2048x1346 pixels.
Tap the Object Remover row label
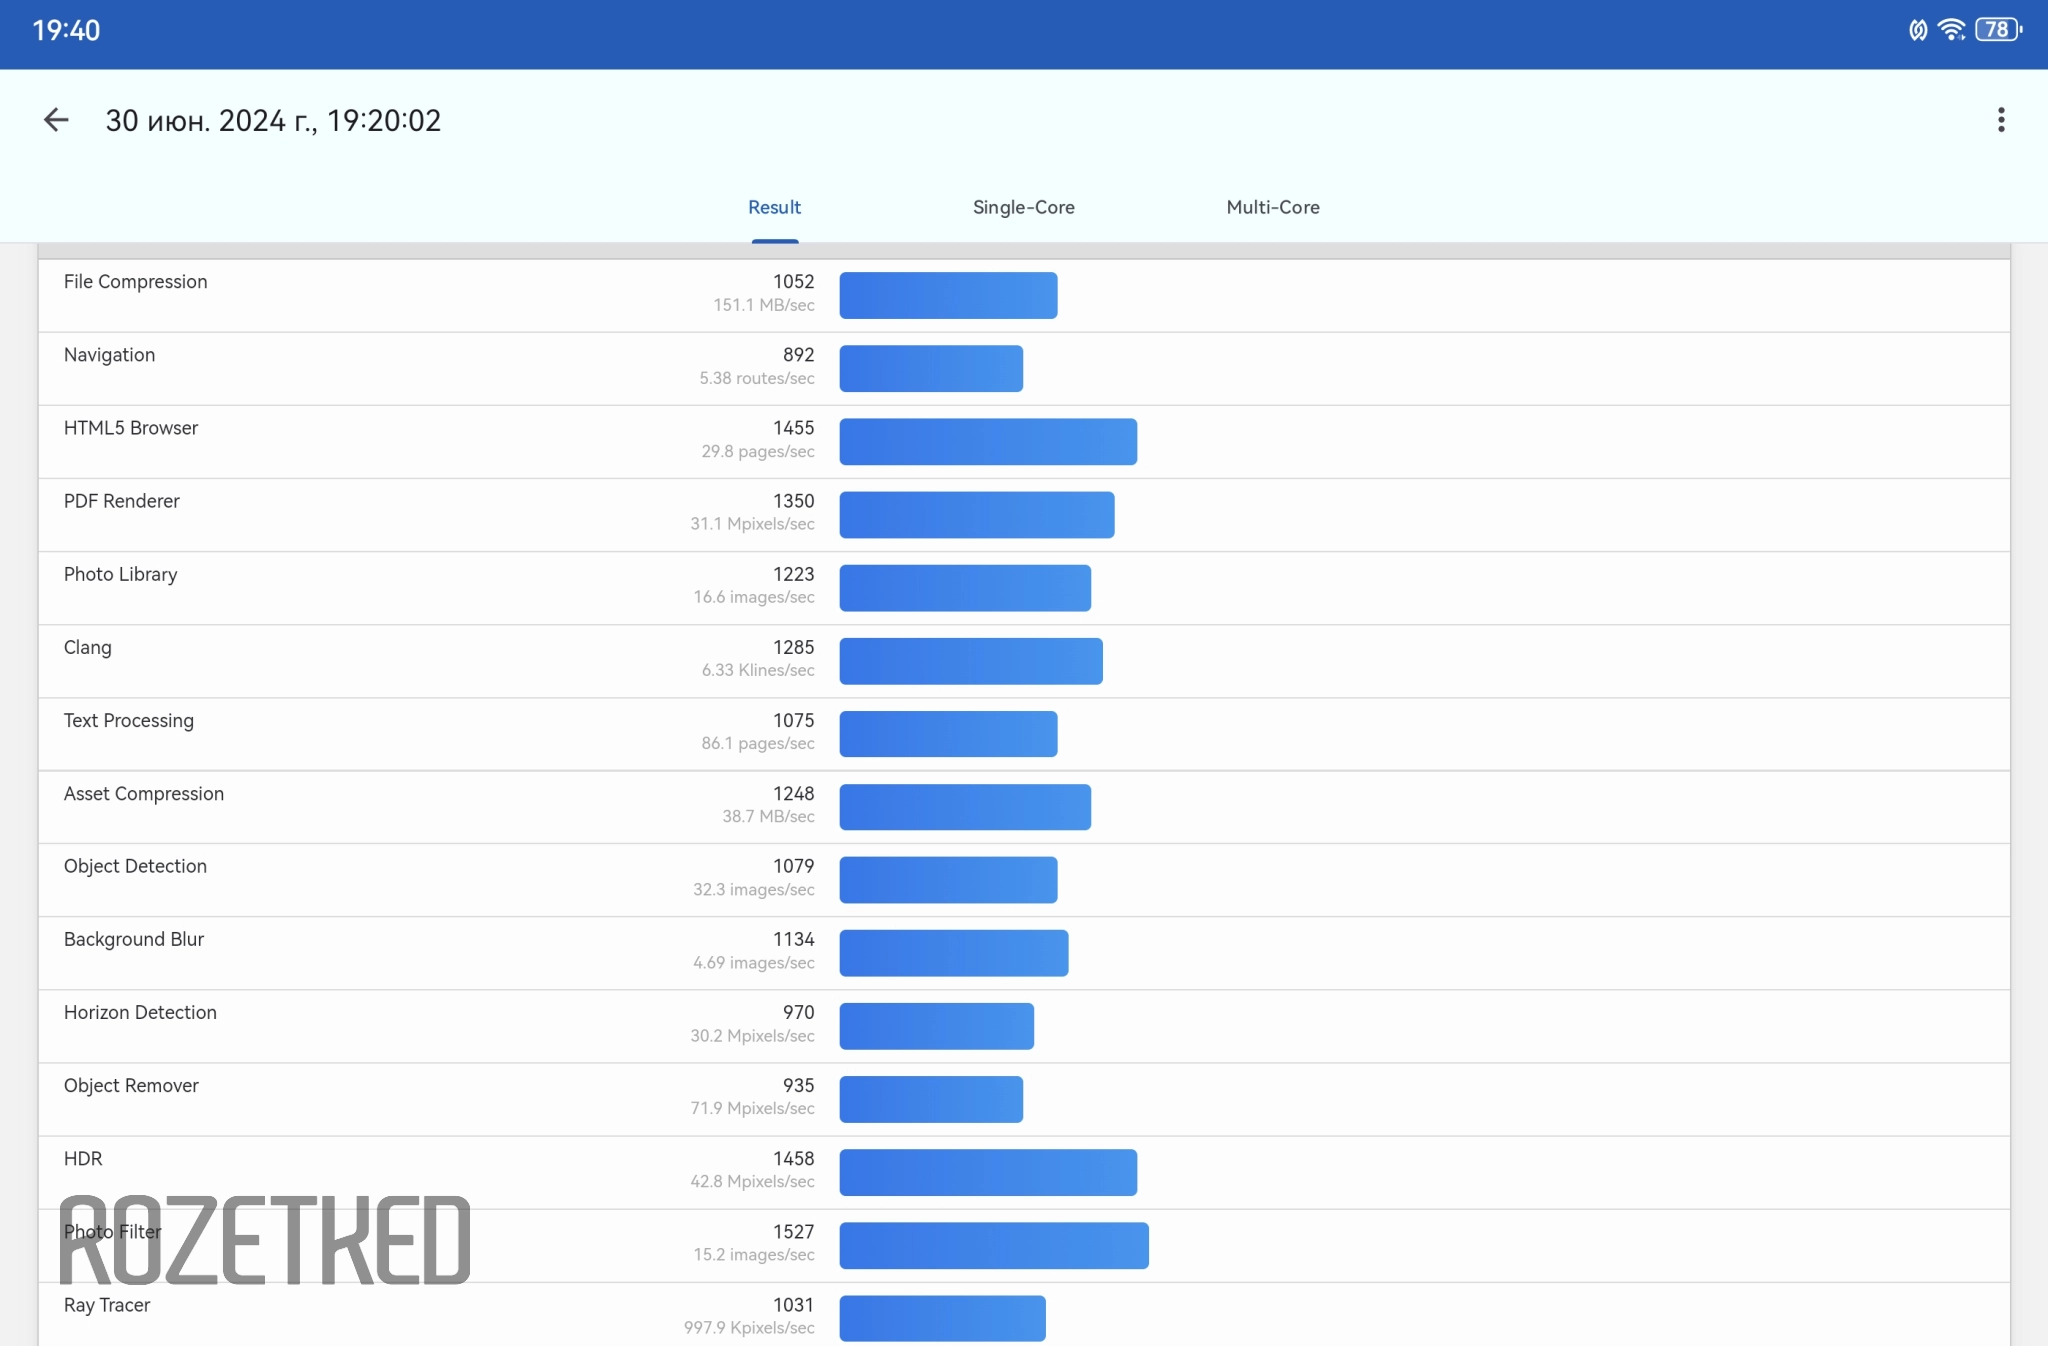(131, 1085)
